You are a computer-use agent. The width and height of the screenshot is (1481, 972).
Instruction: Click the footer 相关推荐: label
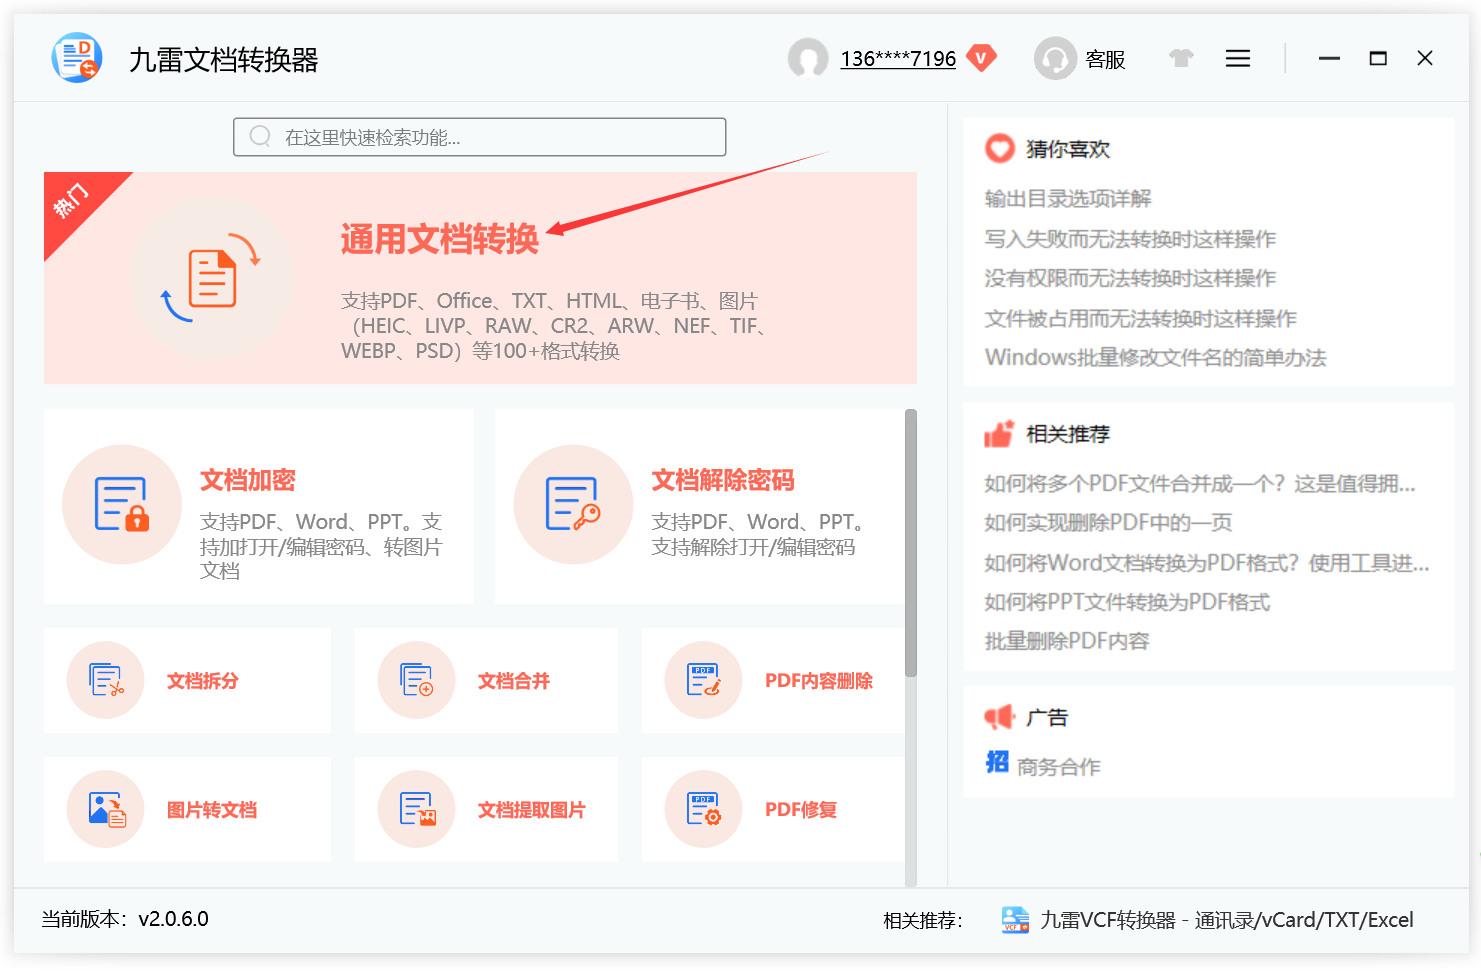(x=922, y=920)
